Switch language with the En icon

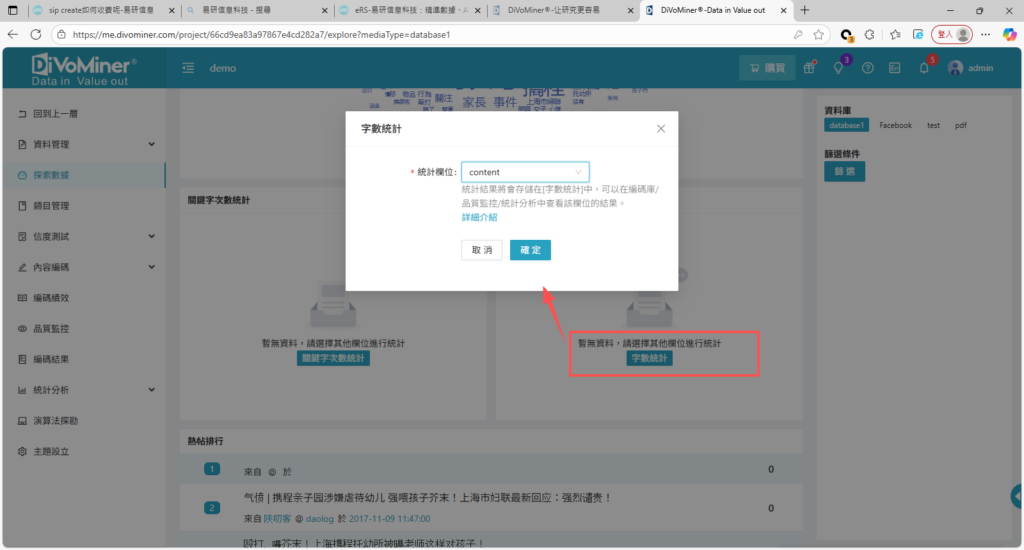point(895,68)
